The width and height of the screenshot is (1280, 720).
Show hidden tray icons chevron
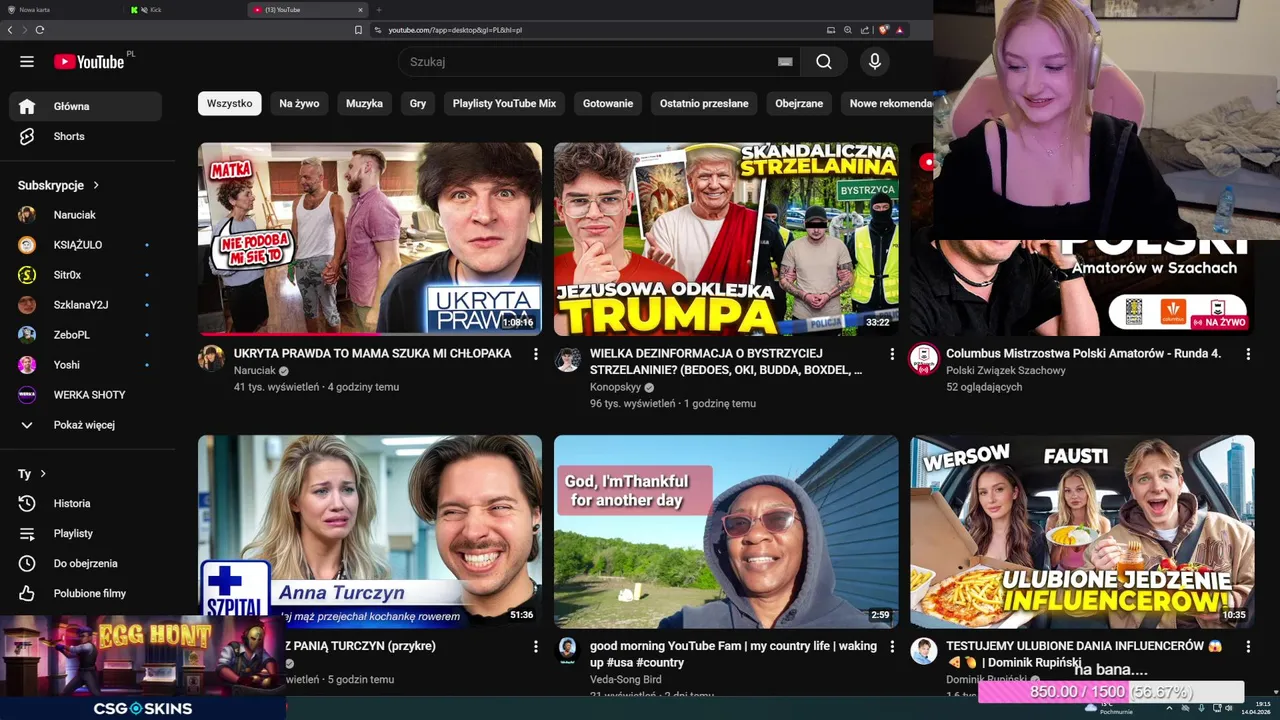pos(1168,708)
